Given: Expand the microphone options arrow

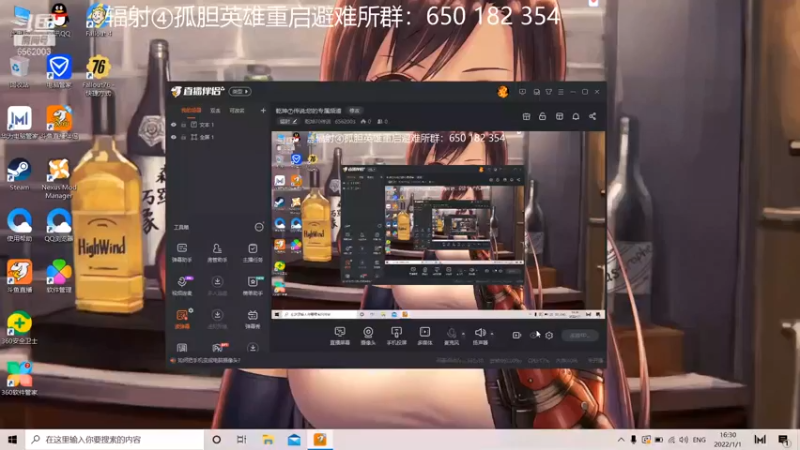Looking at the screenshot, I should pos(463,334).
